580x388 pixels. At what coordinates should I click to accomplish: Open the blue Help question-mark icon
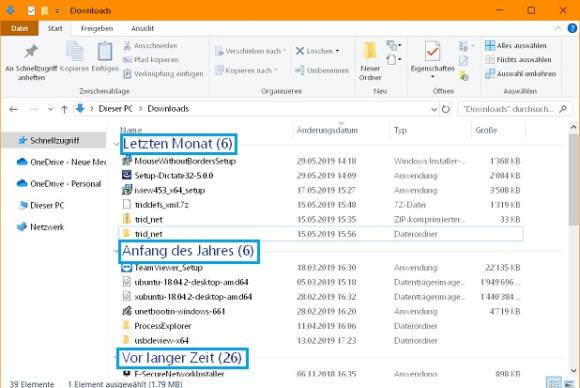(572, 28)
